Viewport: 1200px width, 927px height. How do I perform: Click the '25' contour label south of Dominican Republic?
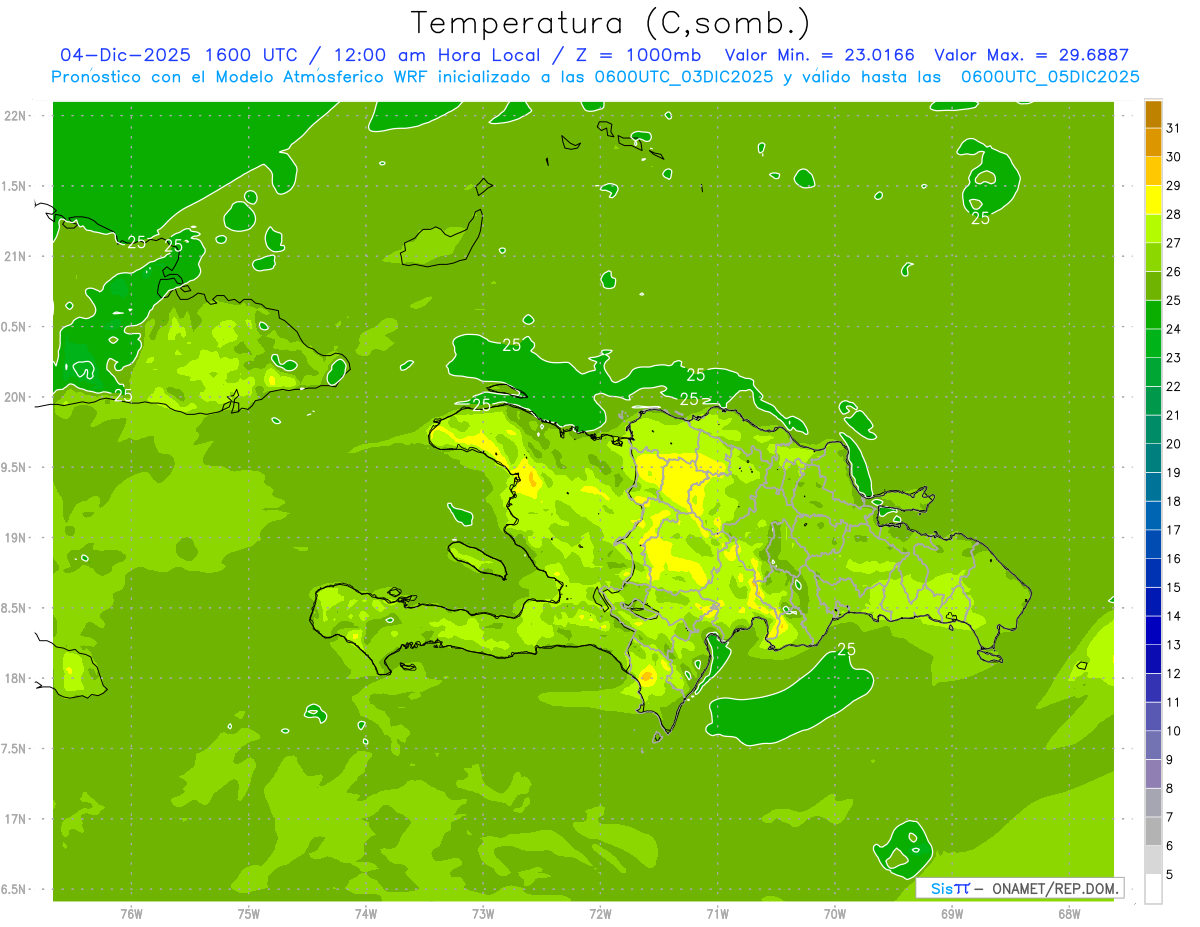click(x=846, y=649)
